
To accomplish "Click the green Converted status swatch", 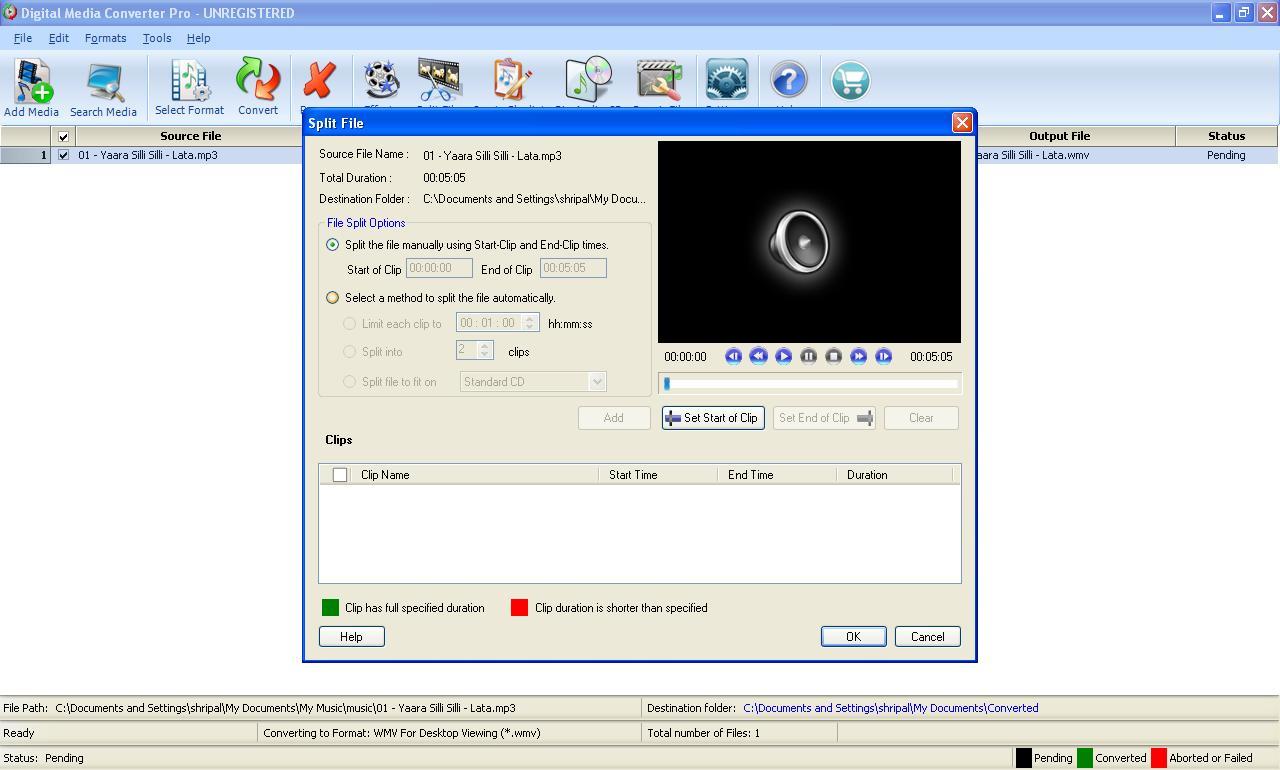I will coord(1084,758).
